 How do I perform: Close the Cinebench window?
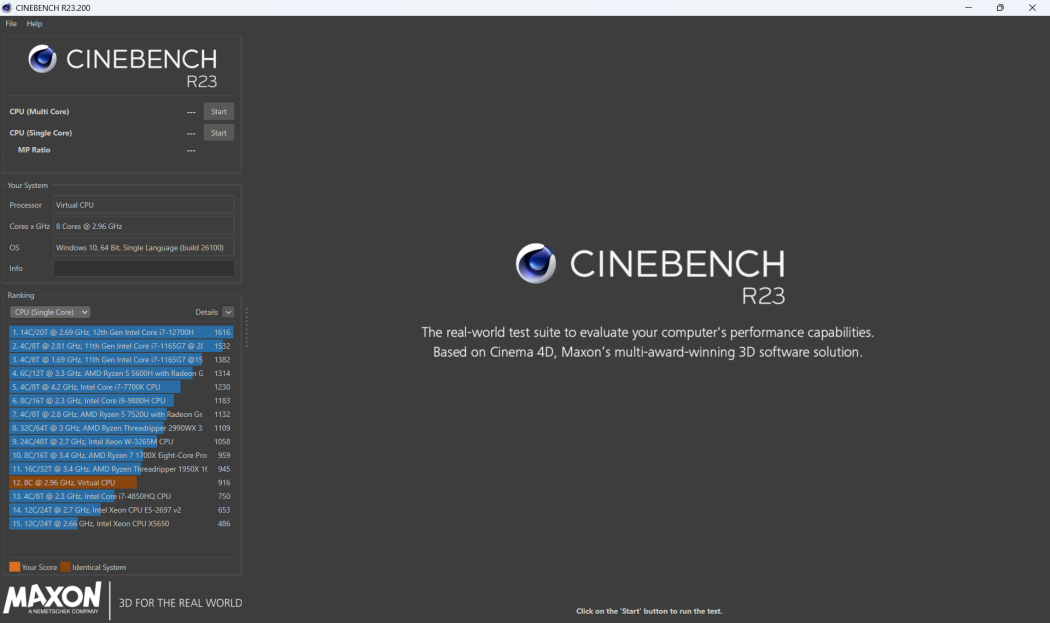(x=1032, y=8)
